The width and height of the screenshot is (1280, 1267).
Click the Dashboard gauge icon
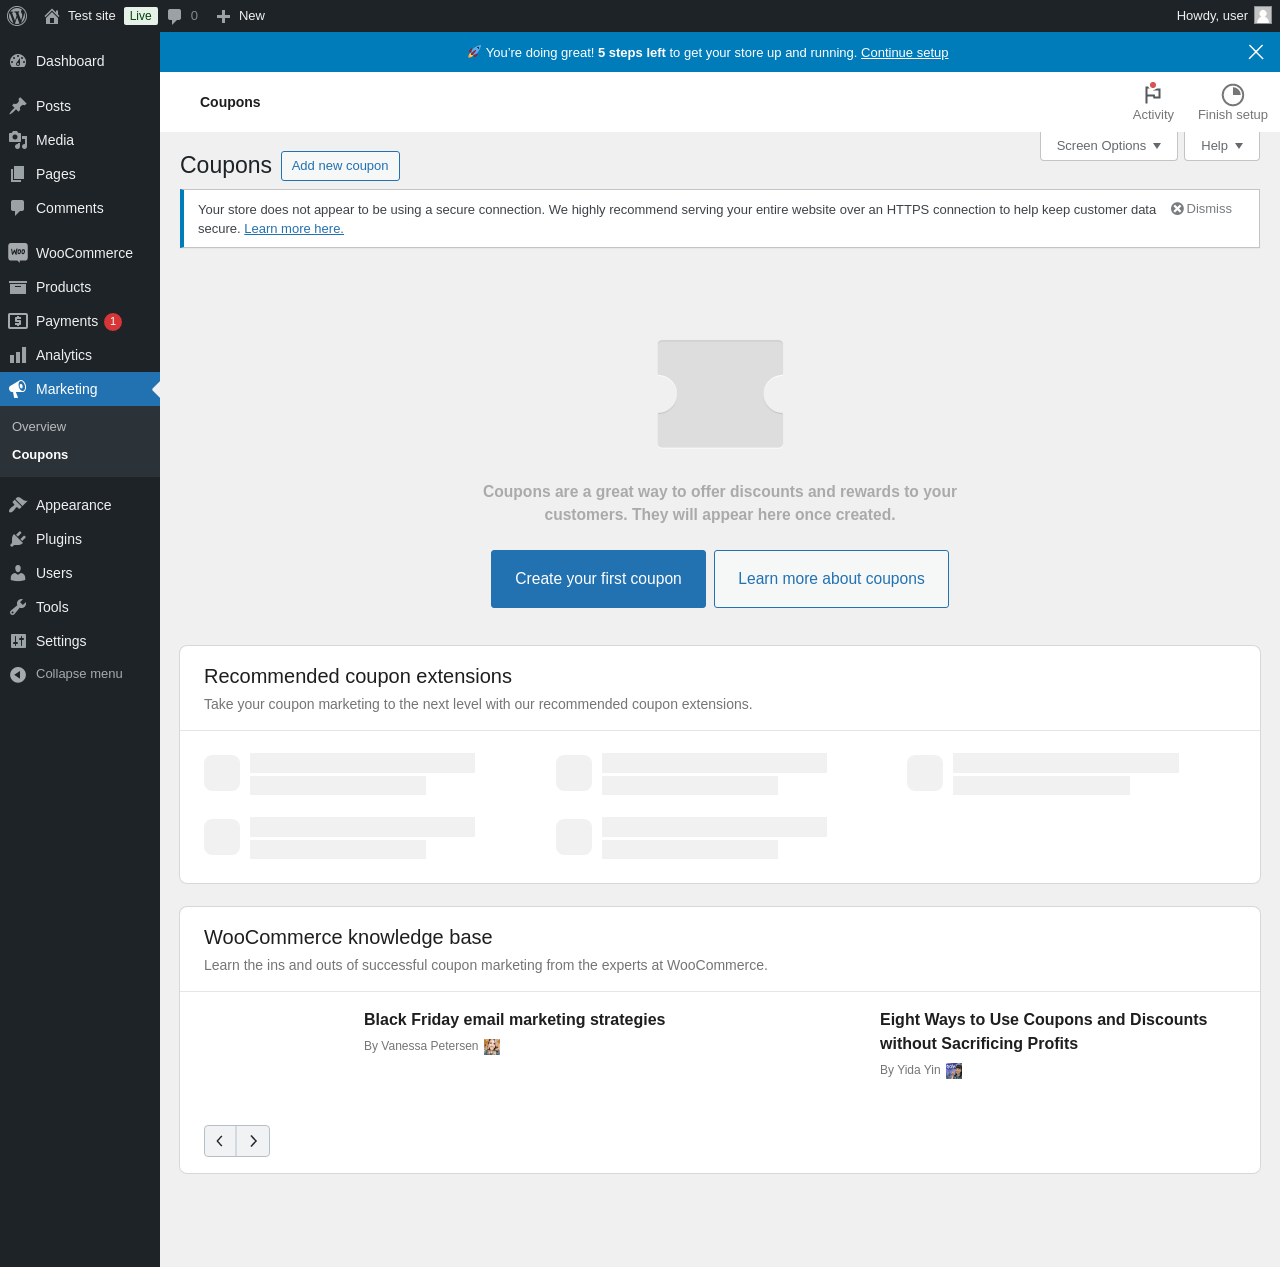(x=18, y=61)
